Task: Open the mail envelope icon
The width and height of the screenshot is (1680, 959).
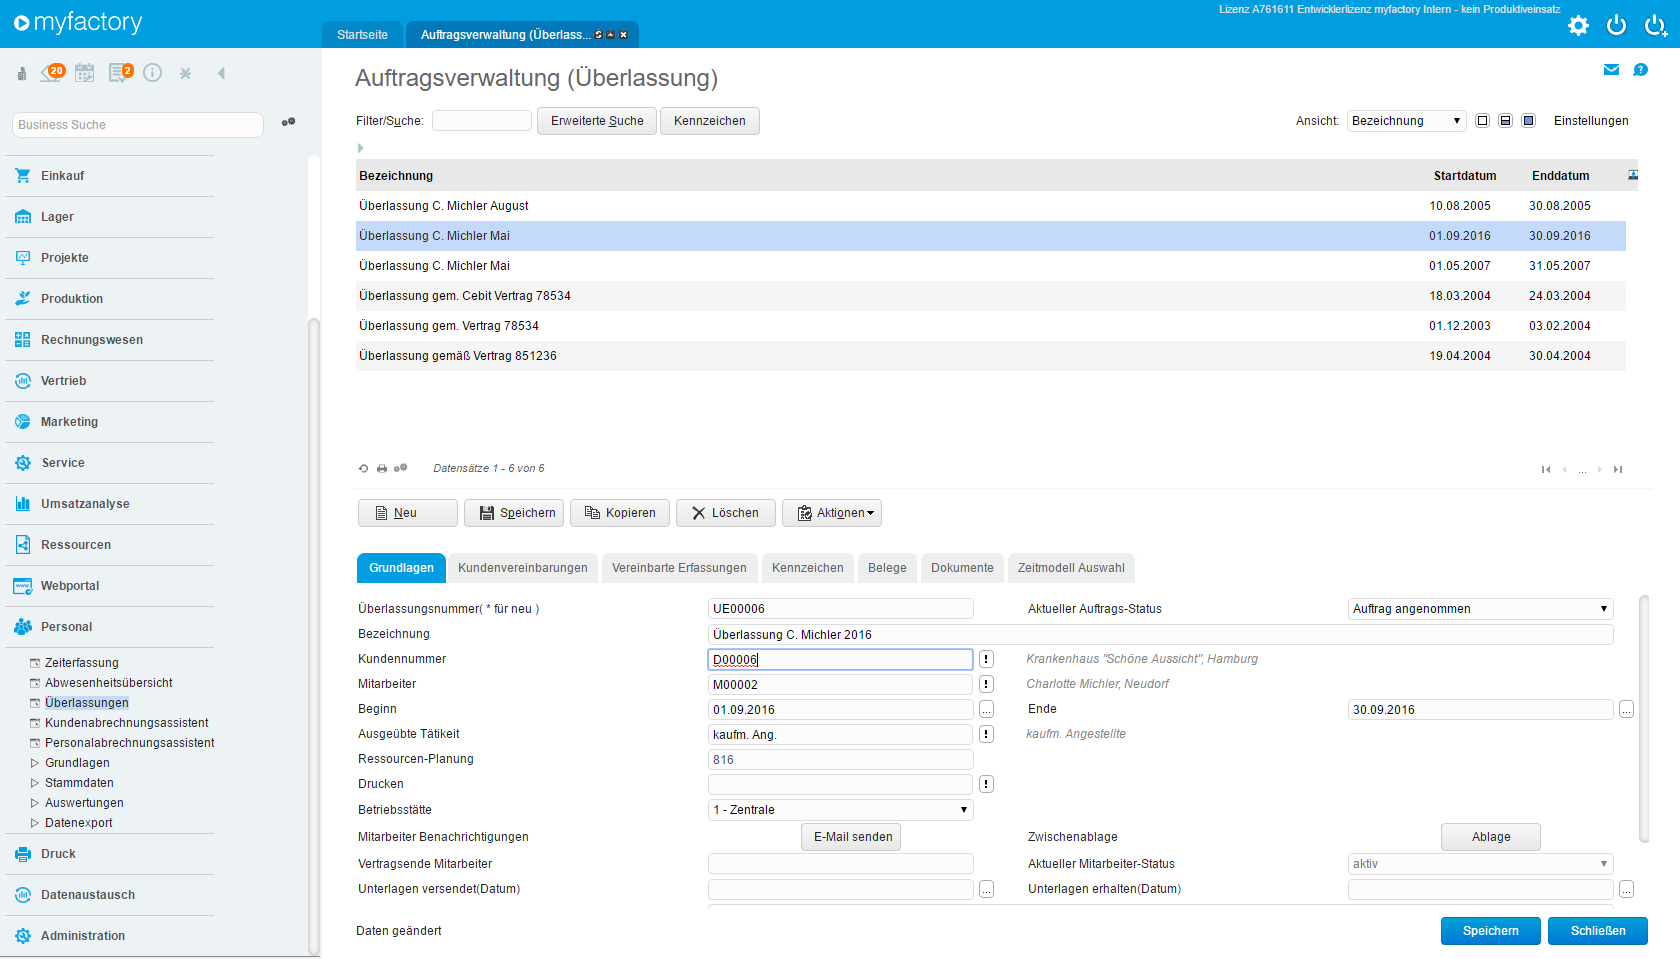Action: click(1611, 70)
